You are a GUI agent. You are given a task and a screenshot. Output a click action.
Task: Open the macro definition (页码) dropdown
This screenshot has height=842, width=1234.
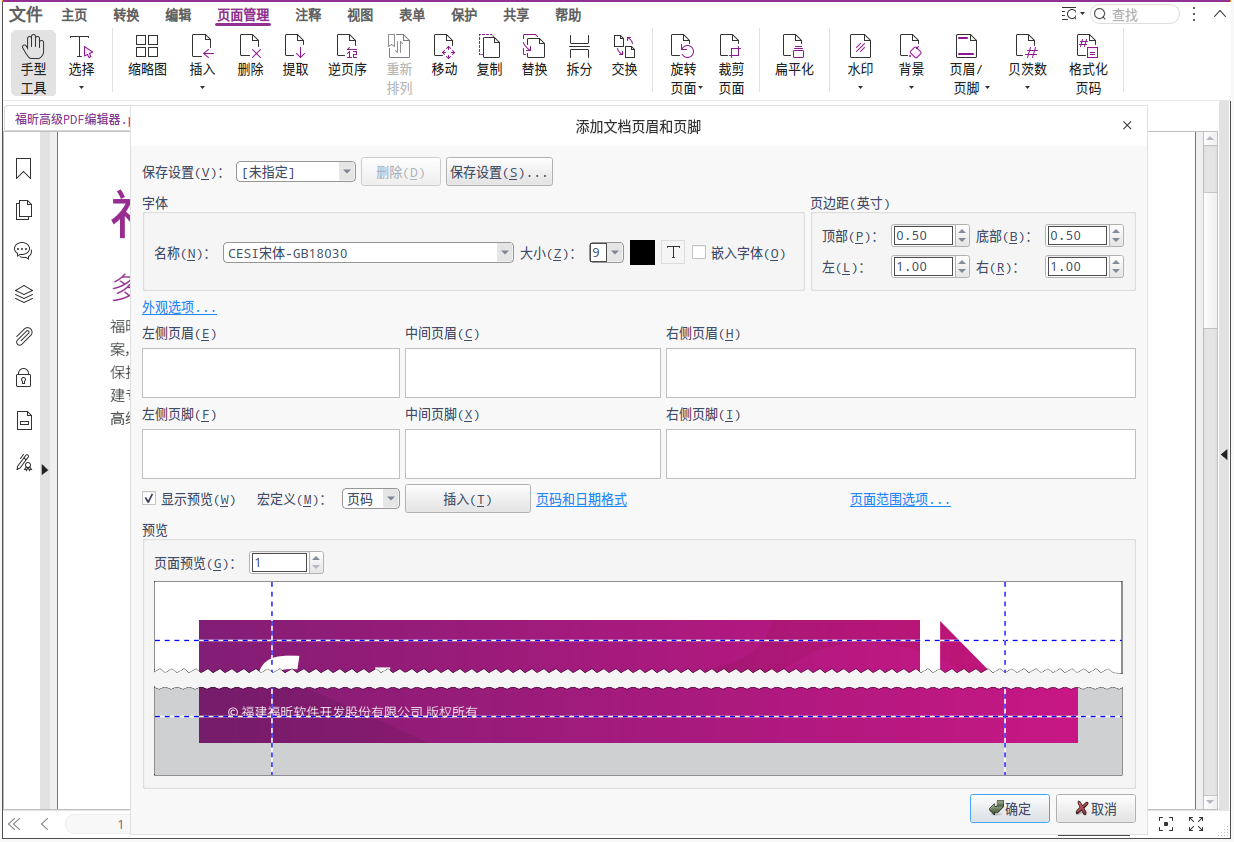click(x=390, y=499)
